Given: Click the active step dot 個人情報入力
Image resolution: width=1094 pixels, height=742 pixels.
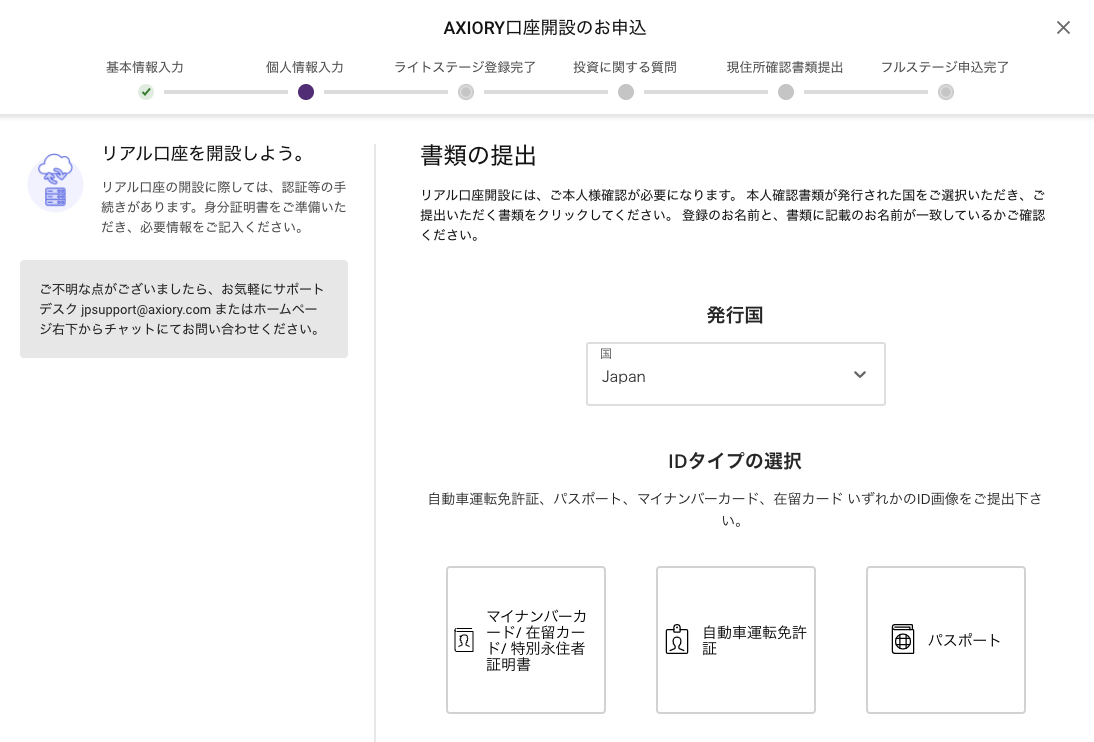Looking at the screenshot, I should 306,92.
